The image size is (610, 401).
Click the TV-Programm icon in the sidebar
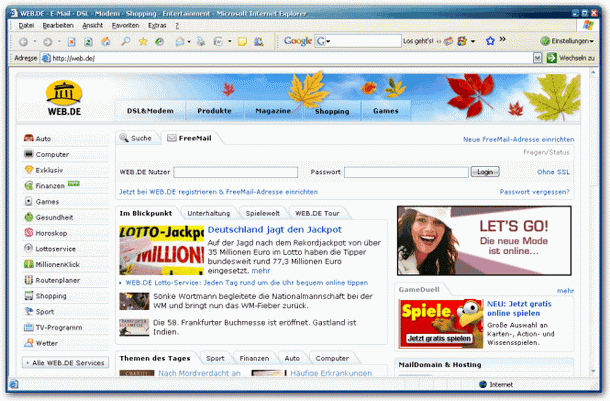click(x=29, y=327)
